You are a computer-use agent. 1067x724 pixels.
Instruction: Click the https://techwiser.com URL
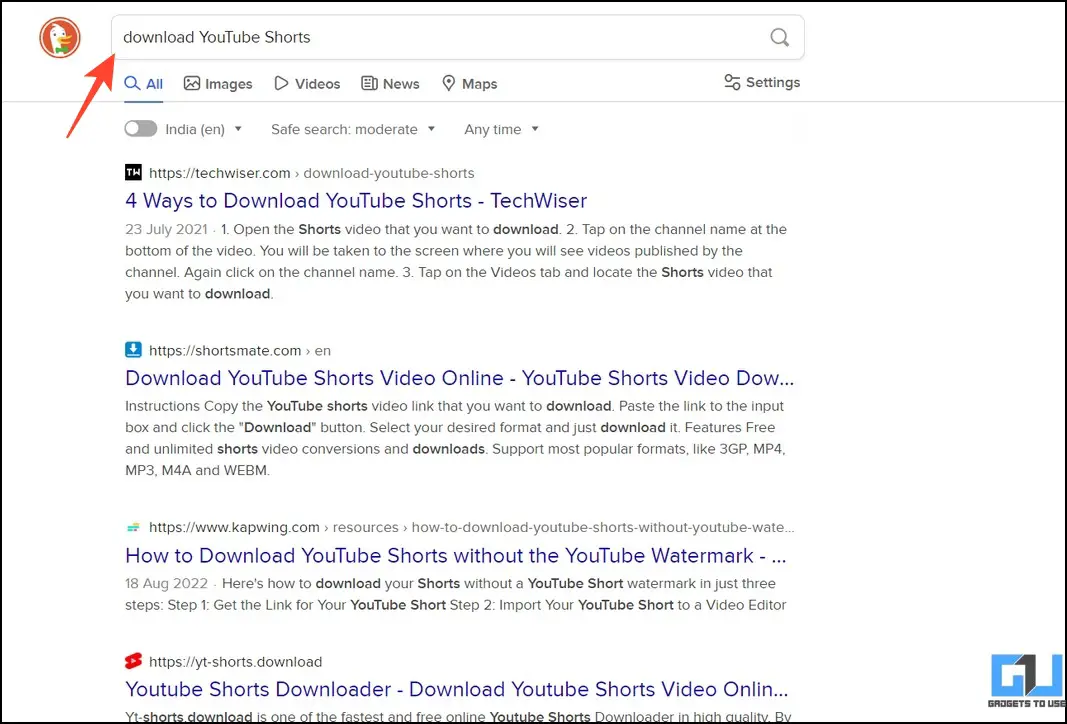click(220, 173)
